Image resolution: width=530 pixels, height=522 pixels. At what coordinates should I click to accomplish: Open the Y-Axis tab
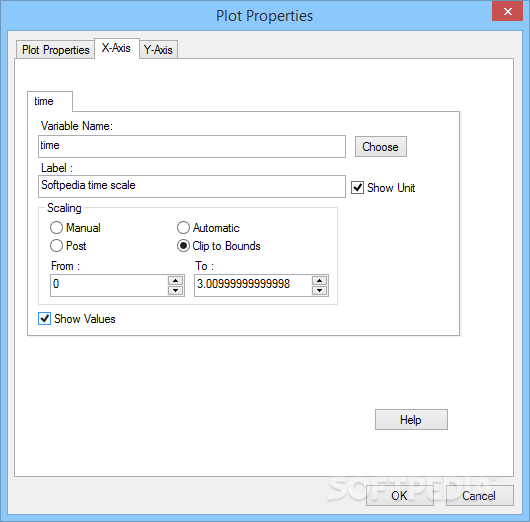click(158, 50)
